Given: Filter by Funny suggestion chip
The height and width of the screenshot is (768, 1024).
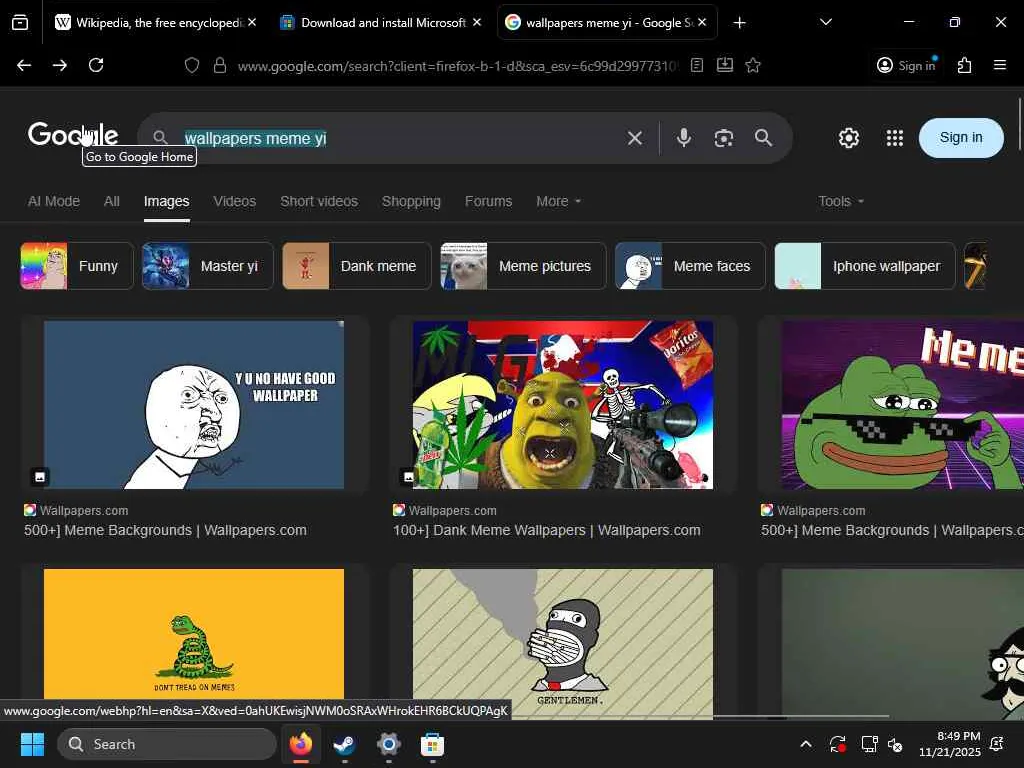Looking at the screenshot, I should [x=77, y=266].
